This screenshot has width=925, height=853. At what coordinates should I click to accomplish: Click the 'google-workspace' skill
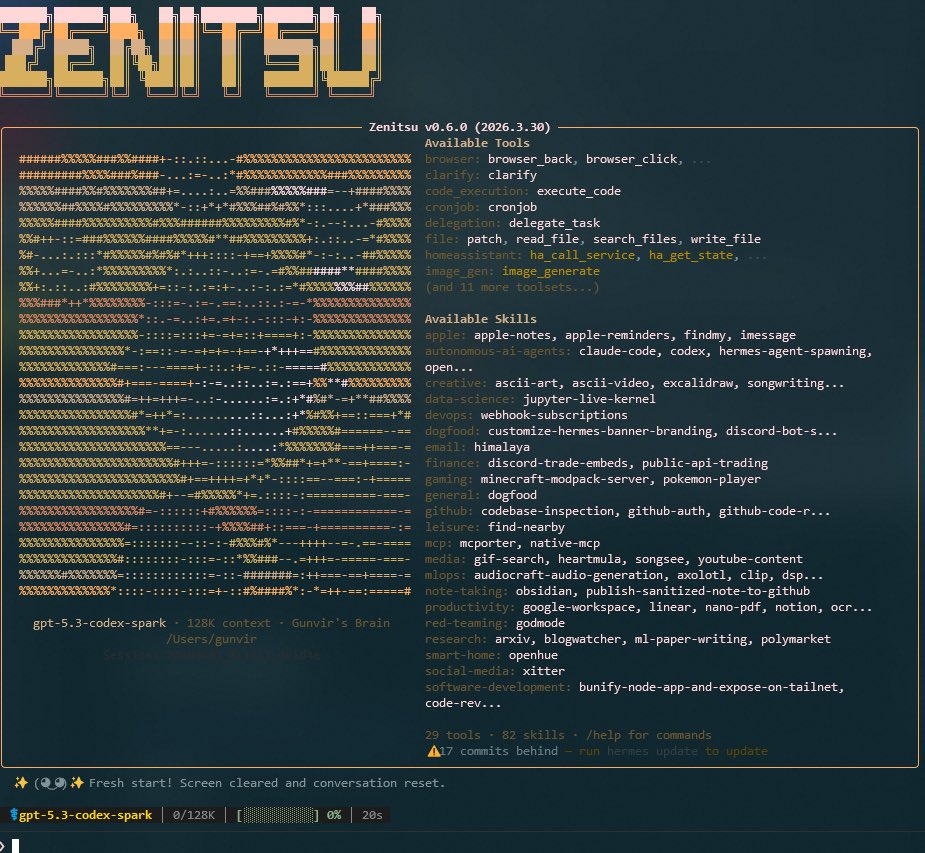pos(578,607)
